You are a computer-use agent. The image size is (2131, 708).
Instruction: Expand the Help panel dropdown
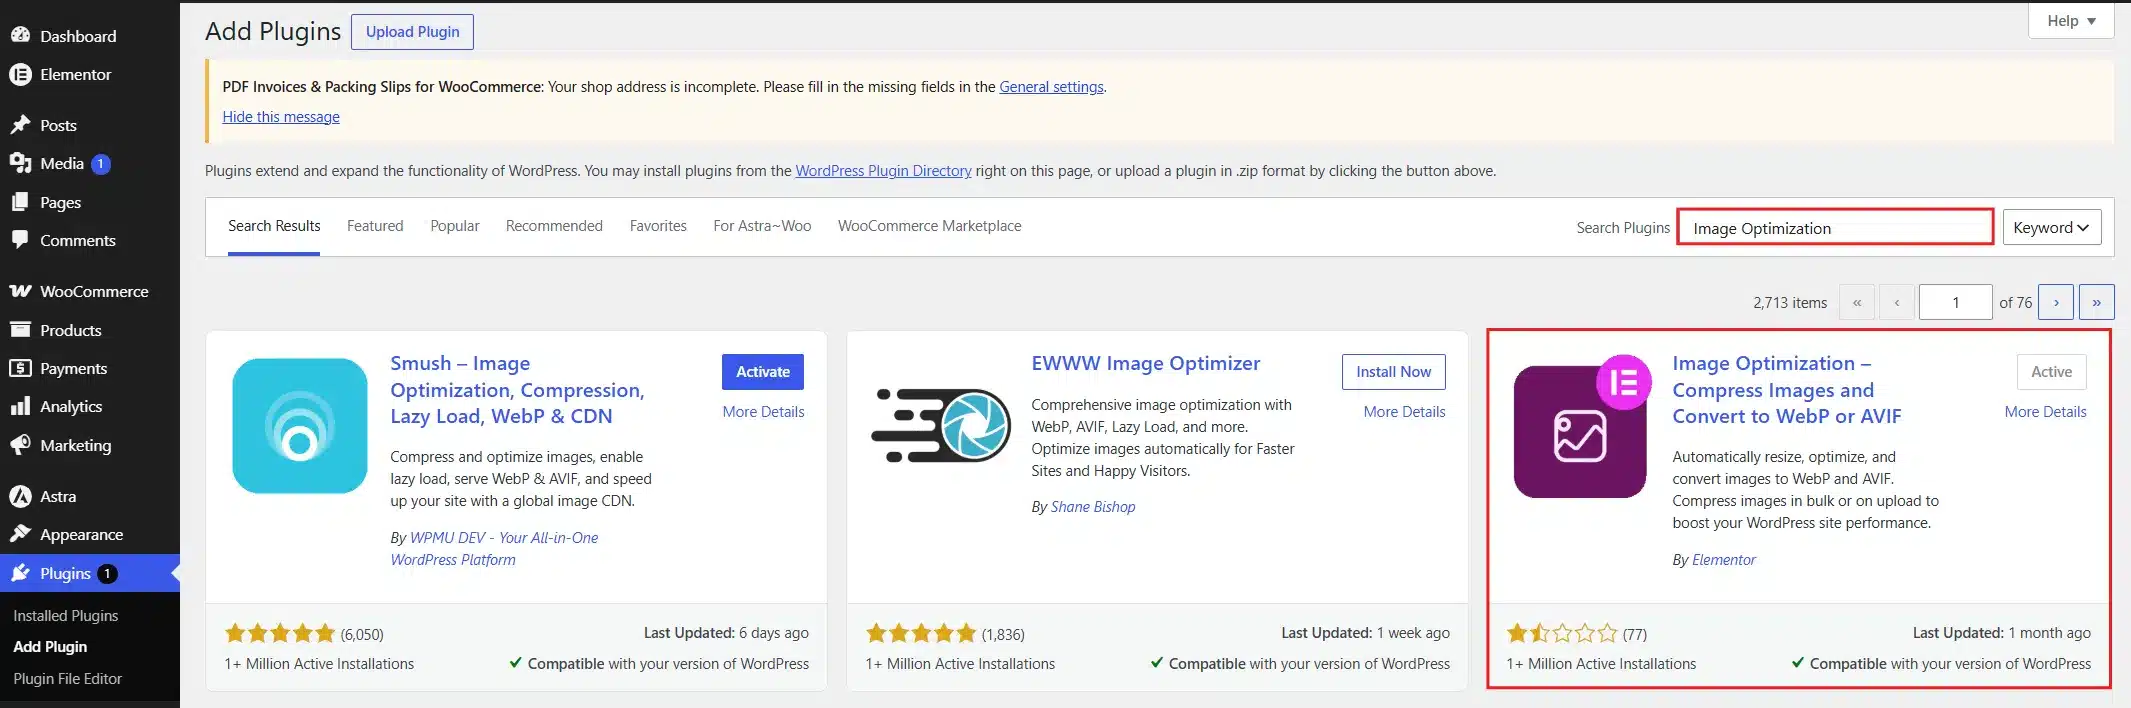click(x=2071, y=21)
